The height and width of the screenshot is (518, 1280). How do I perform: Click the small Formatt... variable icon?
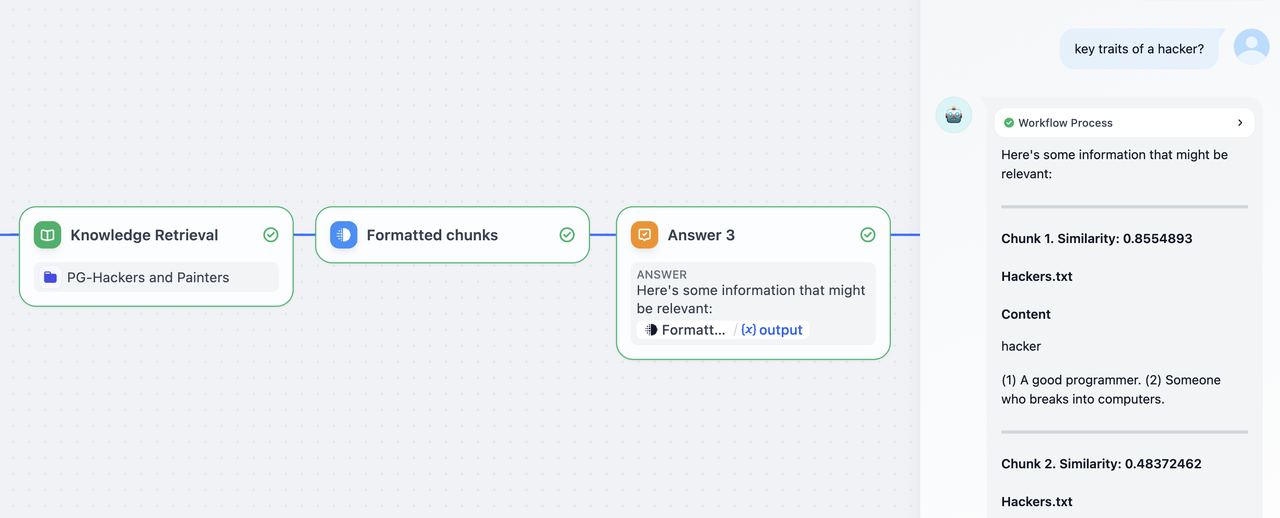click(650, 330)
